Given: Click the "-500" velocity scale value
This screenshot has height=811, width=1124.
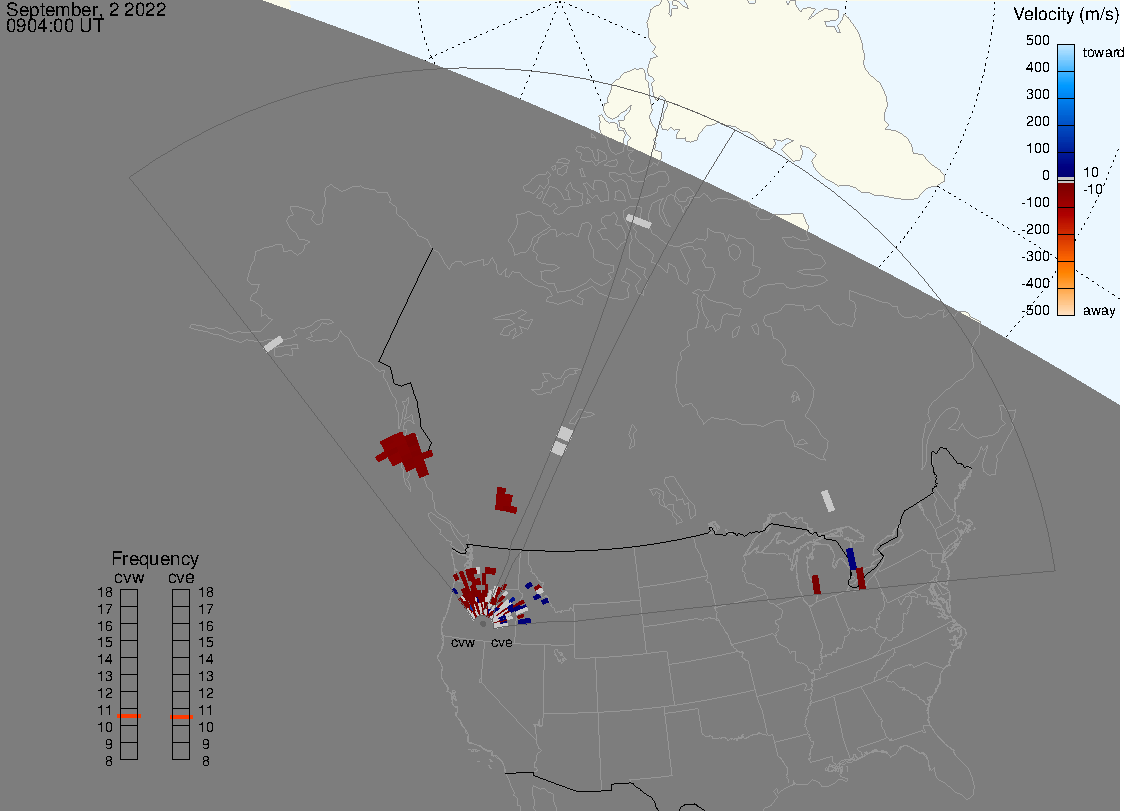Looking at the screenshot, I should 1035,310.
